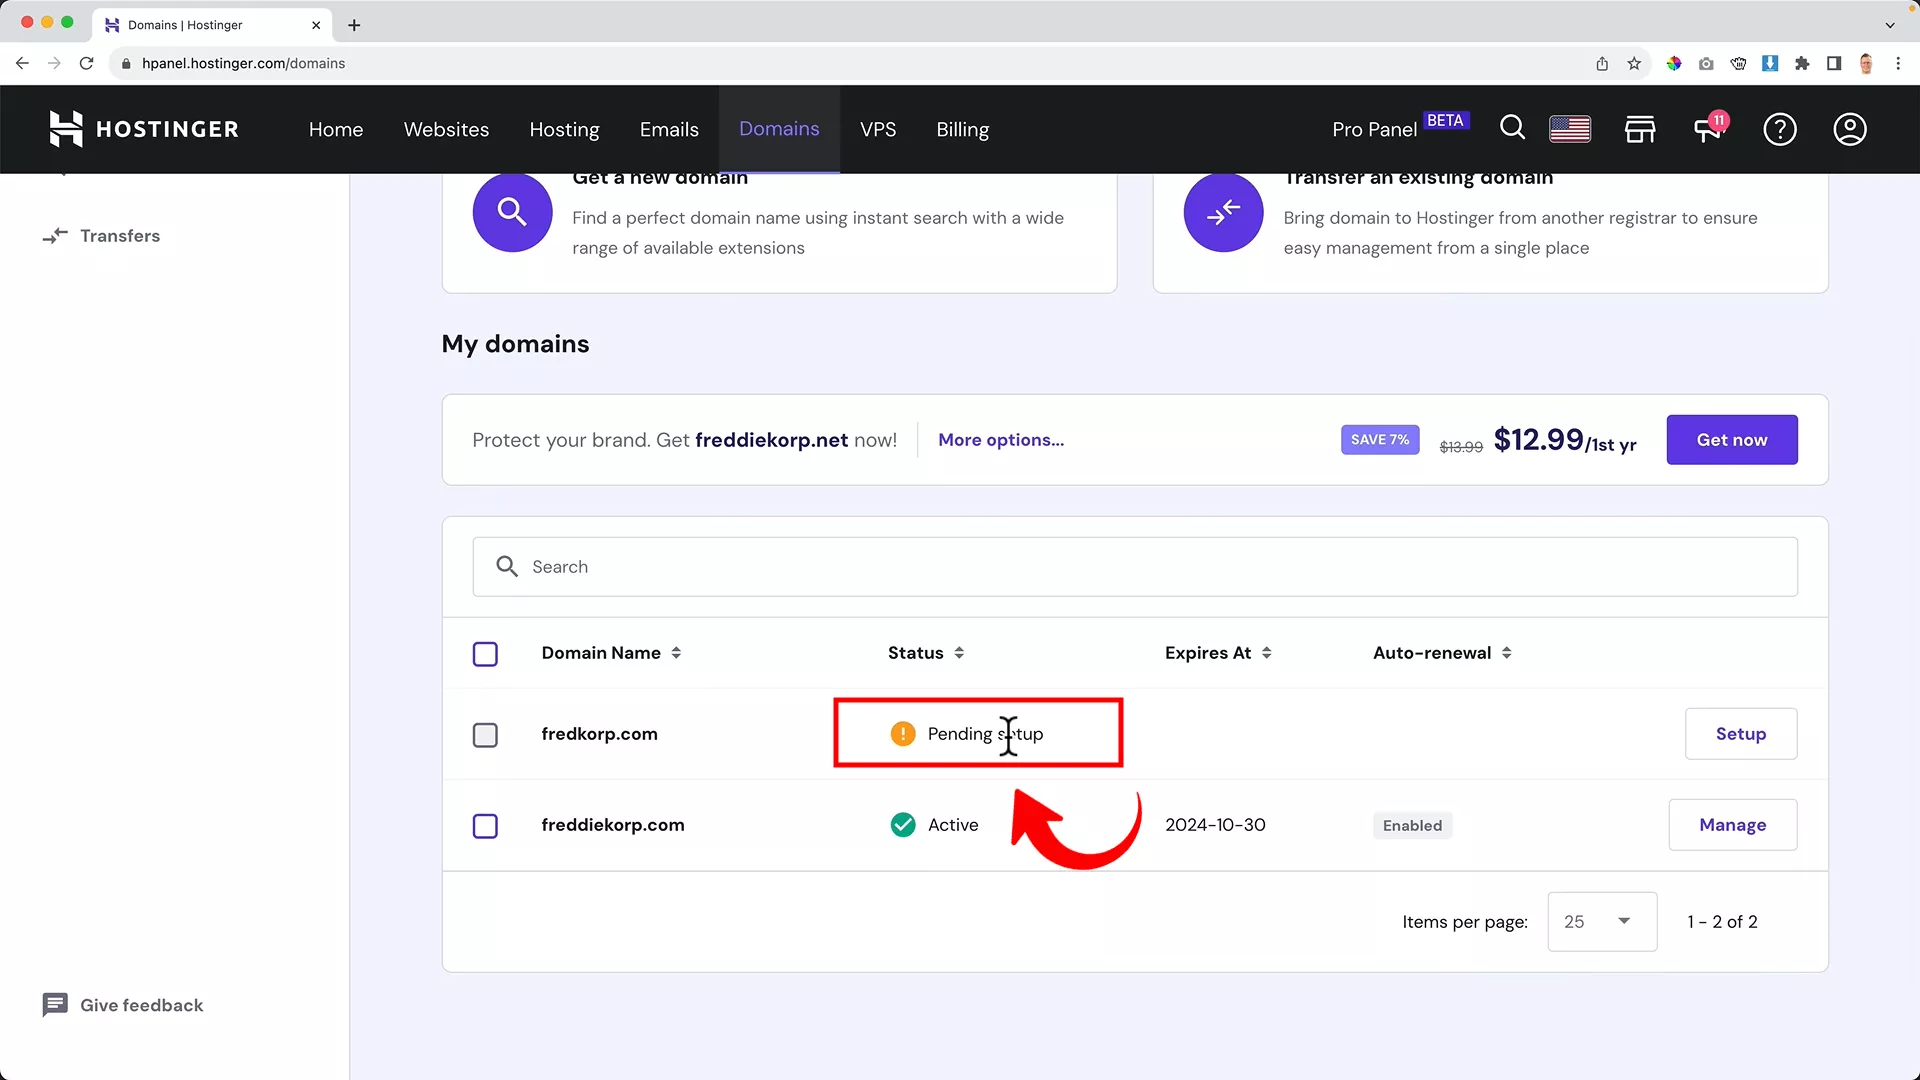Open notifications with the 11 badge
The height and width of the screenshot is (1080, 1920).
click(x=1708, y=129)
